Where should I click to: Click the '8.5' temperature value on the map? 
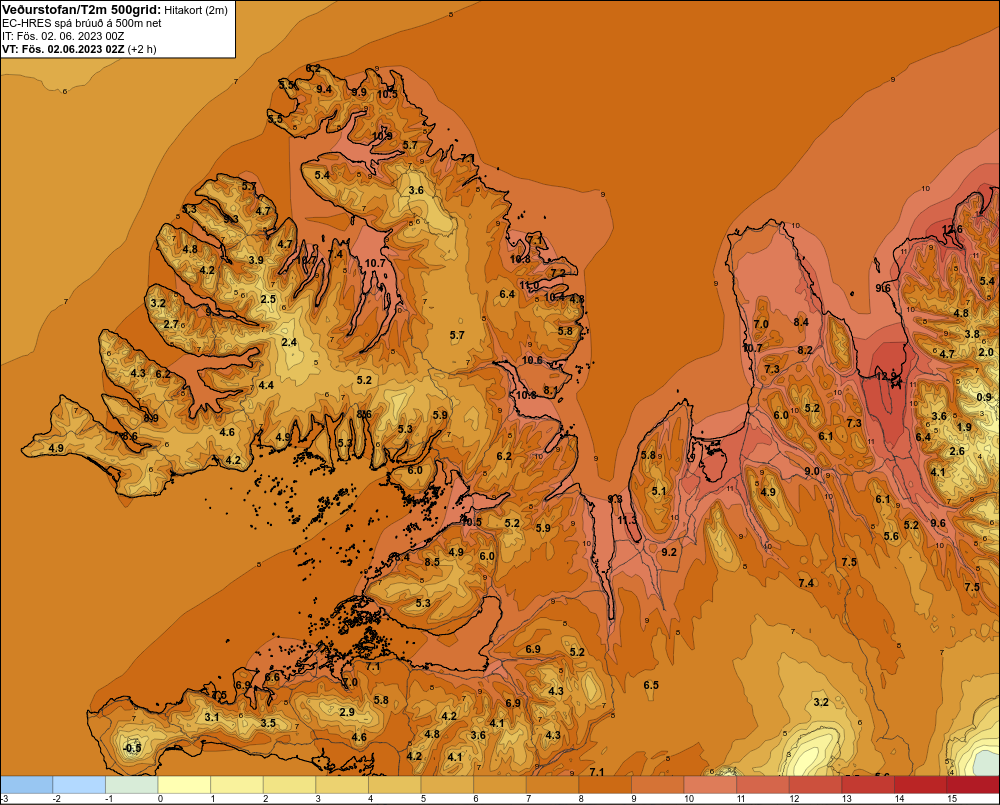432,562
